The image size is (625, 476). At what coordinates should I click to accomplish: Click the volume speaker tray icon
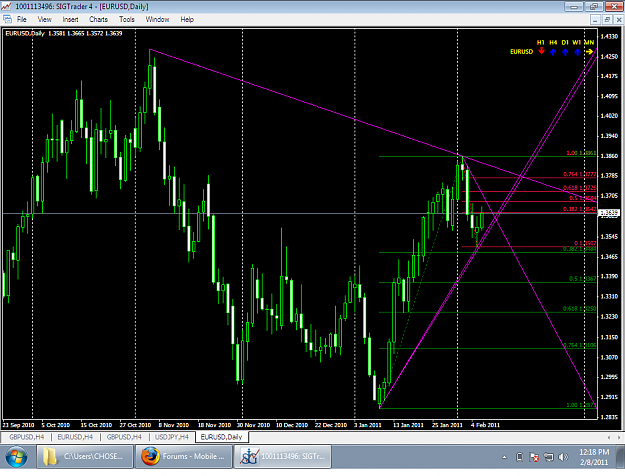pos(563,457)
